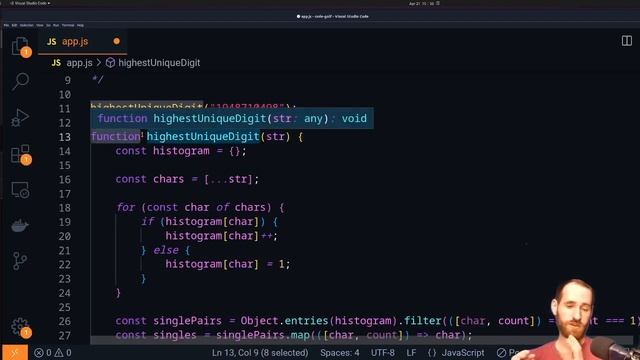The width and height of the screenshot is (640, 360).
Task: Click highestUniqueDigit in the breadcrumb path
Action: click(x=159, y=63)
